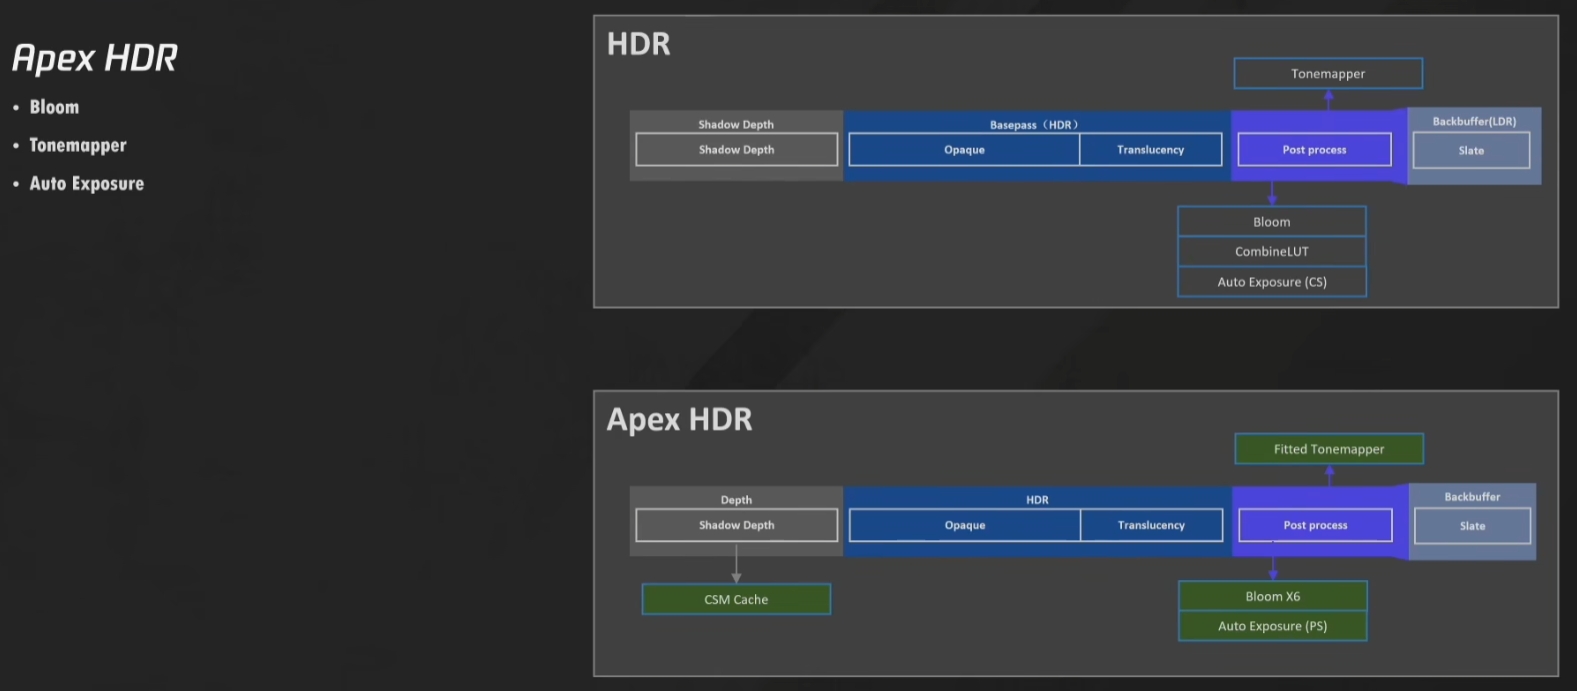Viewport: 1577px width, 691px height.
Task: Click the Bloom box under HDR Post process
Action: pyautogui.click(x=1271, y=221)
